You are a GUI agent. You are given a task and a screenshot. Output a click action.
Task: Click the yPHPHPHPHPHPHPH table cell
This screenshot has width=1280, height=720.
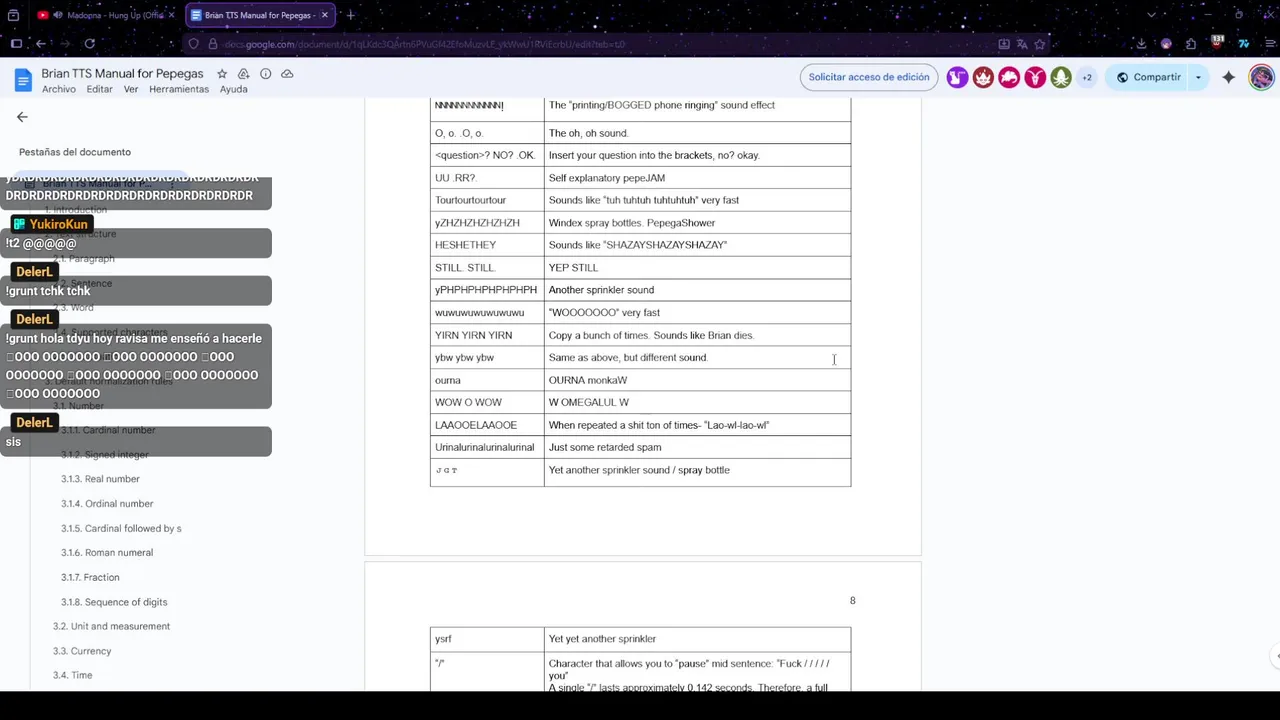coord(487,290)
